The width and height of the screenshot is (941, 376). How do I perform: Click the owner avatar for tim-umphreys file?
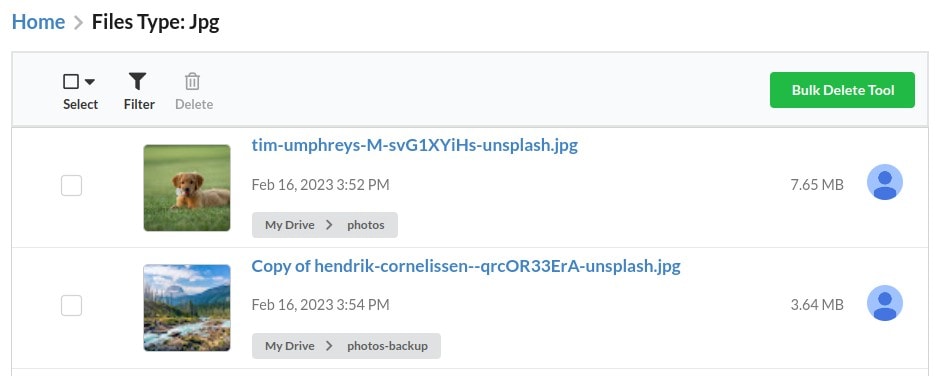pos(885,182)
